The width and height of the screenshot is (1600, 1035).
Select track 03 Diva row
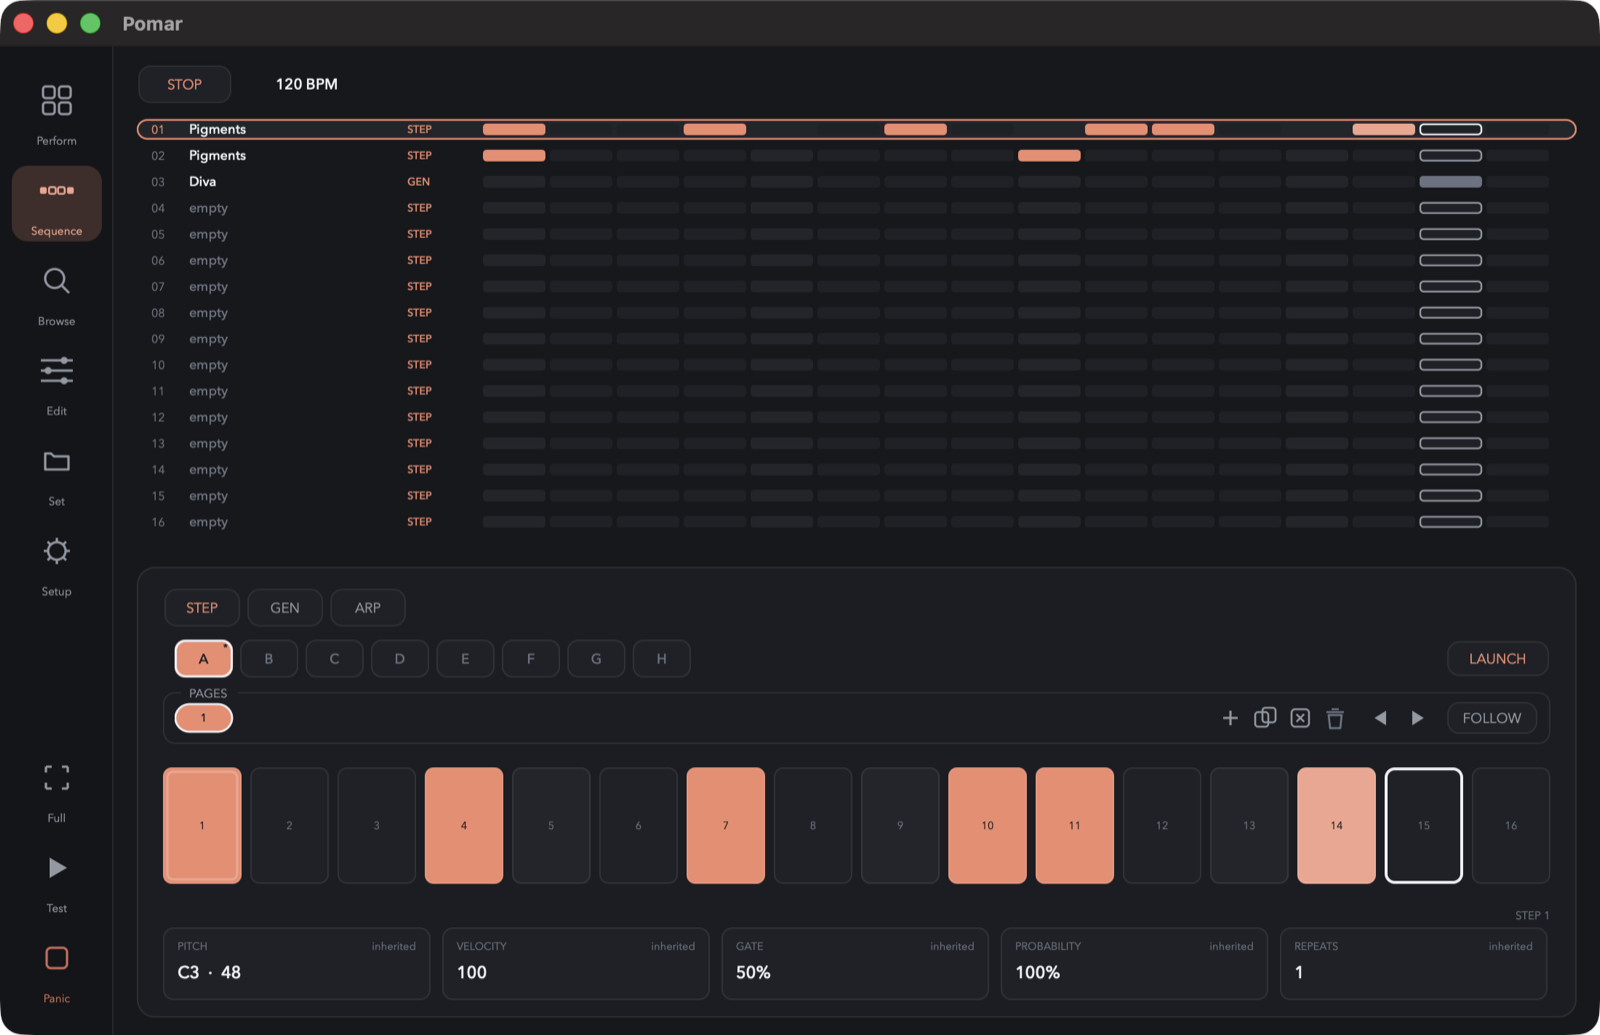[856, 182]
